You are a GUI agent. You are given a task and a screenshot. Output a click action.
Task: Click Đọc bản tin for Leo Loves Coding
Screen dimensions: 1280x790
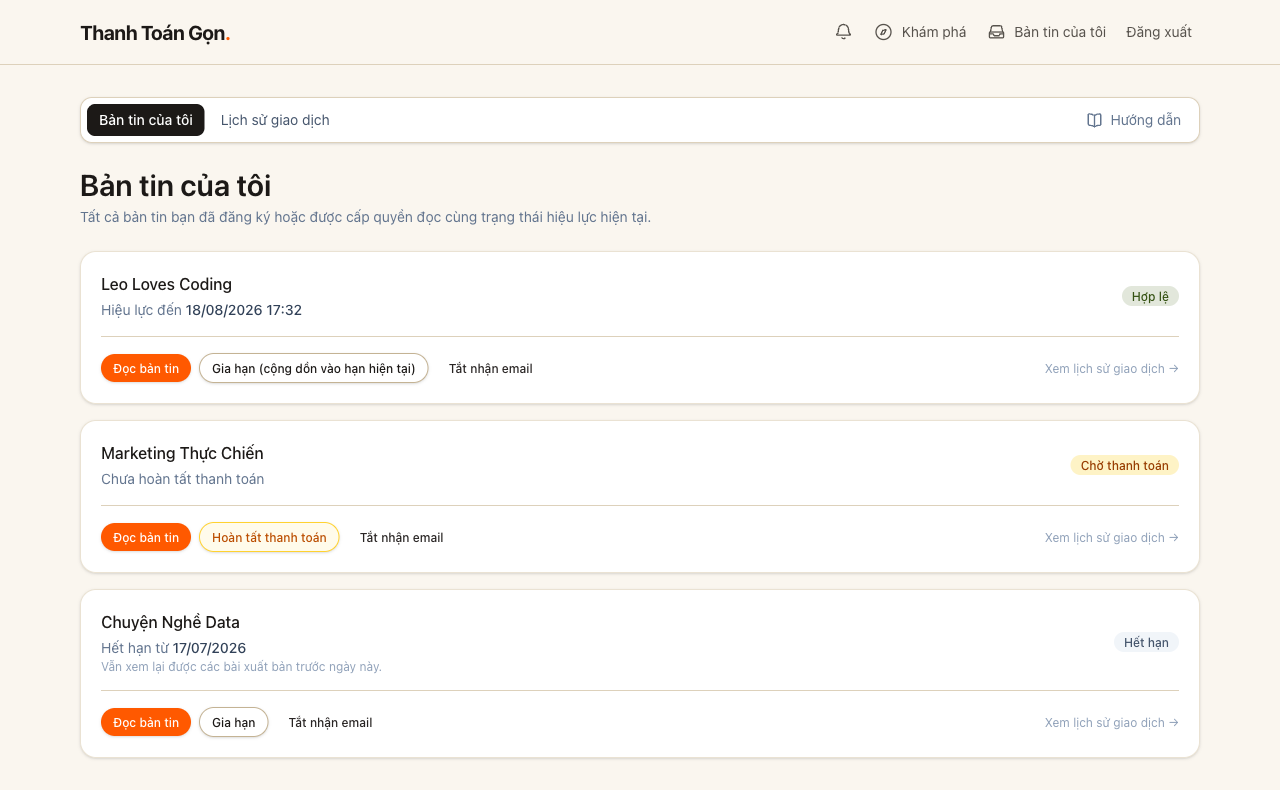point(146,368)
